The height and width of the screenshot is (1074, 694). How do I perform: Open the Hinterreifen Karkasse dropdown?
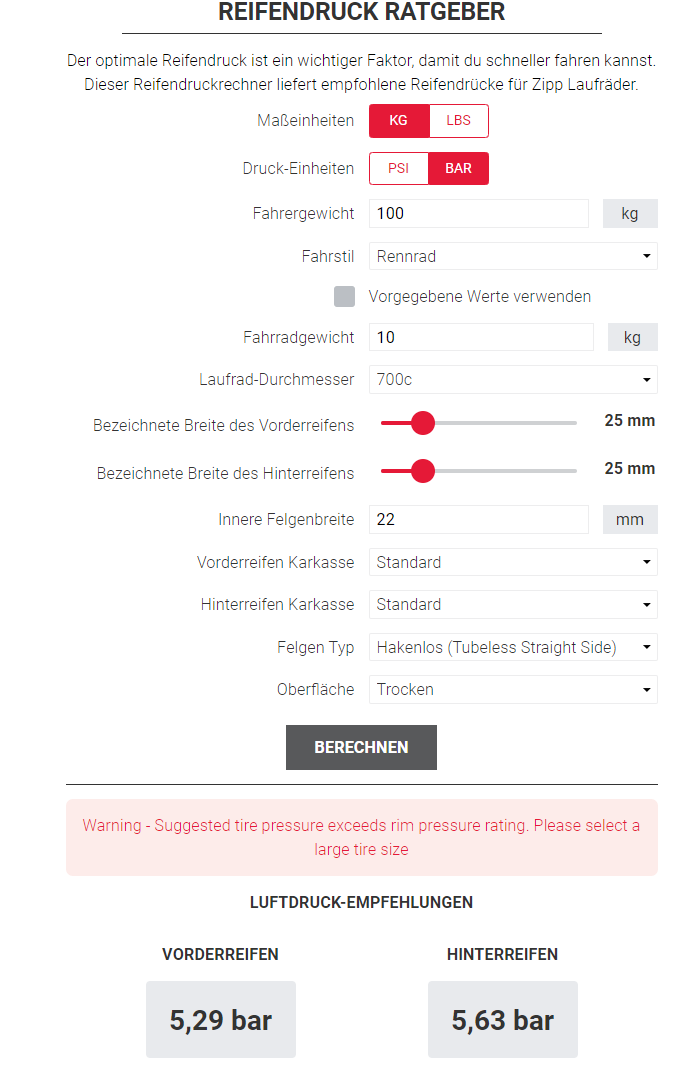513,604
